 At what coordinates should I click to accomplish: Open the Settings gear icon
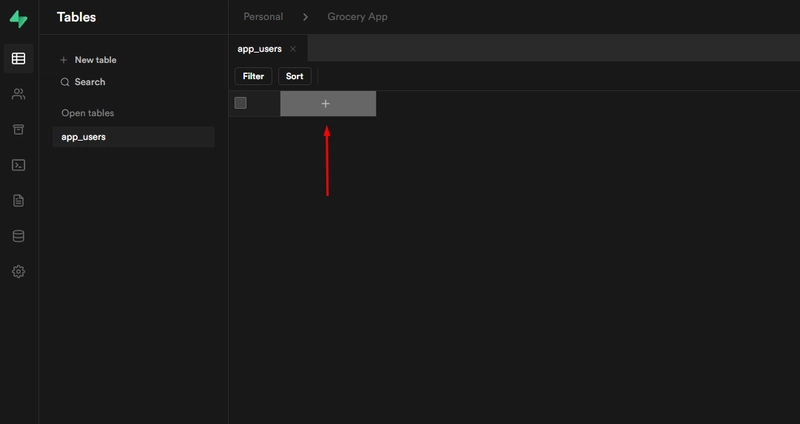(18, 271)
